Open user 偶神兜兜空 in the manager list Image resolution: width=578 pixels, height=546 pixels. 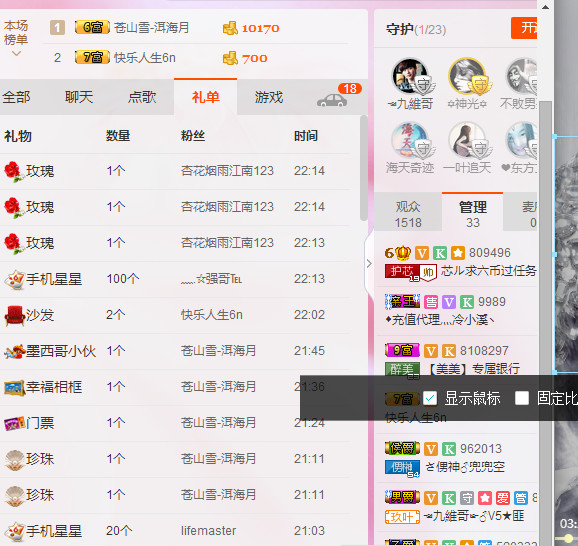(465, 467)
